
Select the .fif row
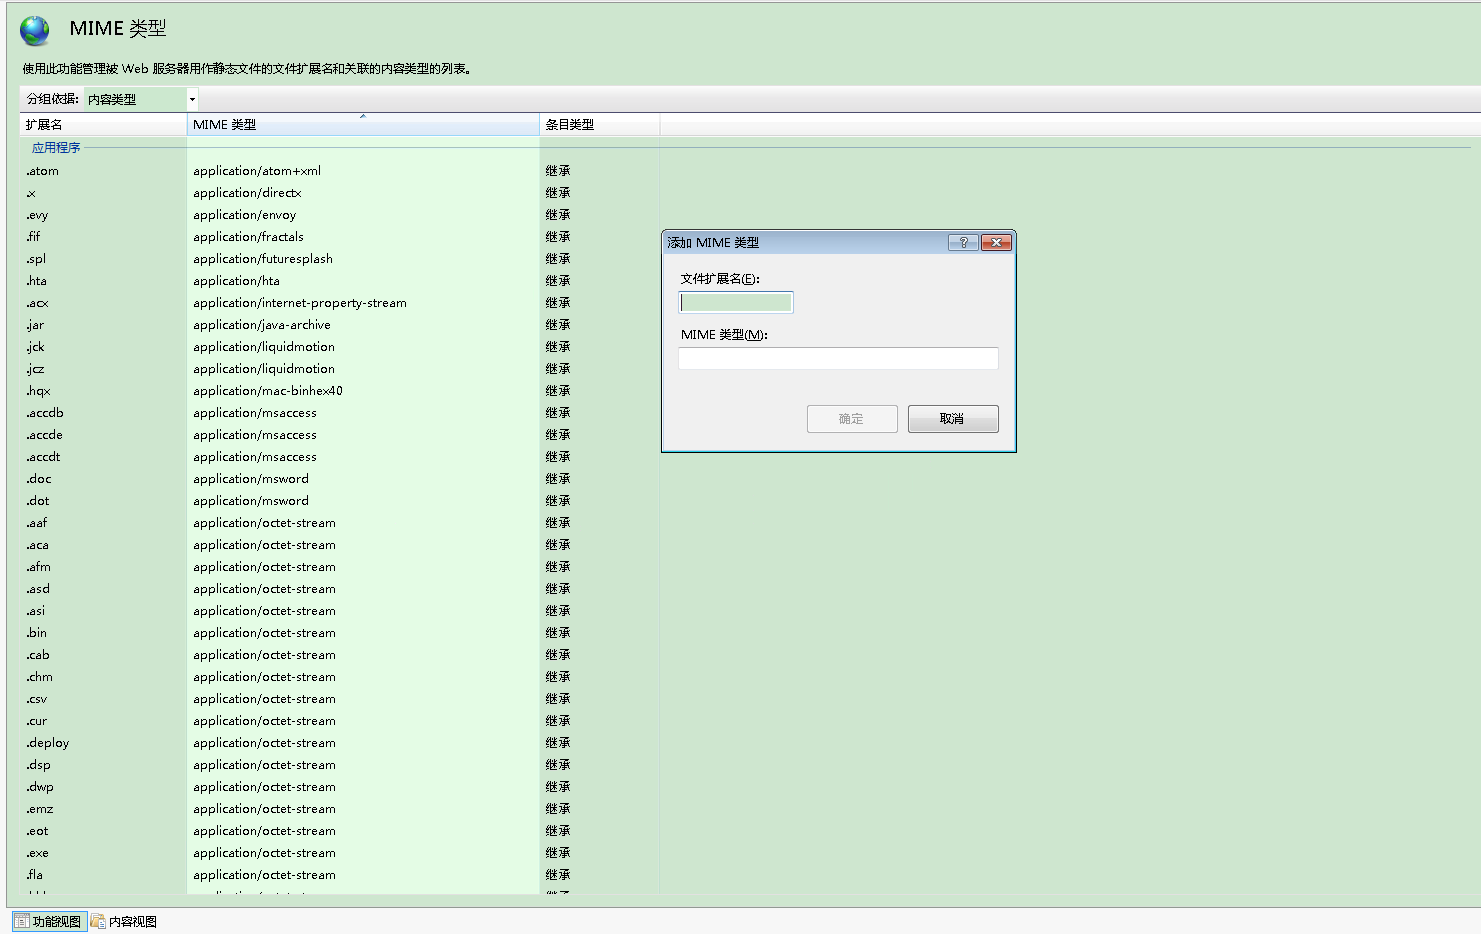pos(340,237)
